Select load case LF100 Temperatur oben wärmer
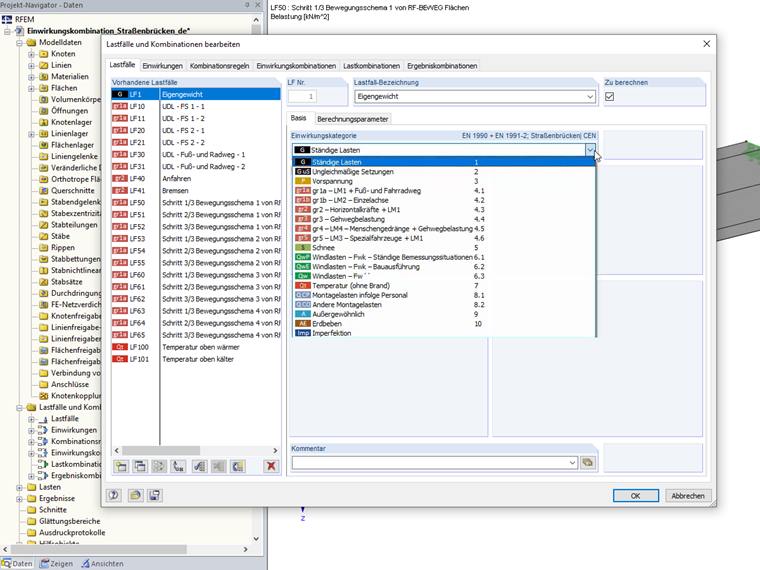This screenshot has height=570, width=760. click(x=196, y=347)
